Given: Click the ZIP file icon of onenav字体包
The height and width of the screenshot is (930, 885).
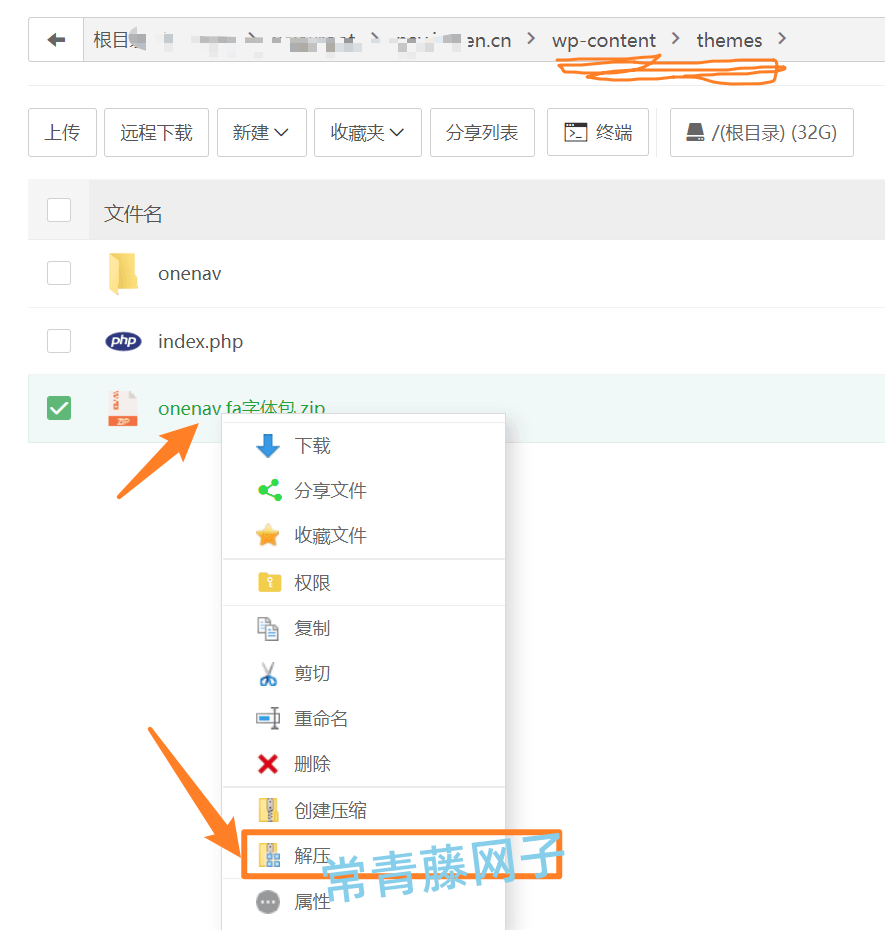Looking at the screenshot, I should pyautogui.click(x=123, y=408).
